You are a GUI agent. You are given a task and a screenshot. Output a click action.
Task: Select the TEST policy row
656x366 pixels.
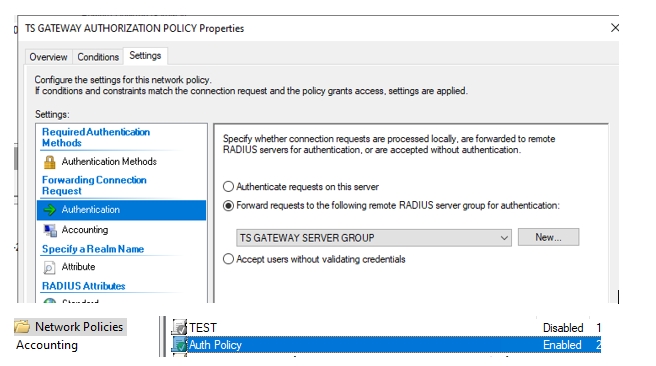(386, 328)
